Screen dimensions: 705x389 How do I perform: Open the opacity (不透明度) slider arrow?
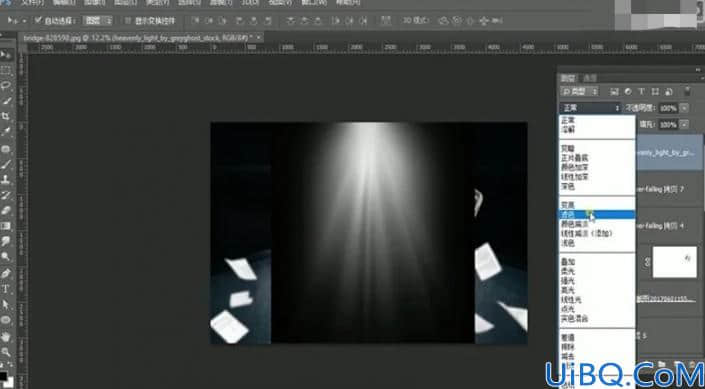684,108
